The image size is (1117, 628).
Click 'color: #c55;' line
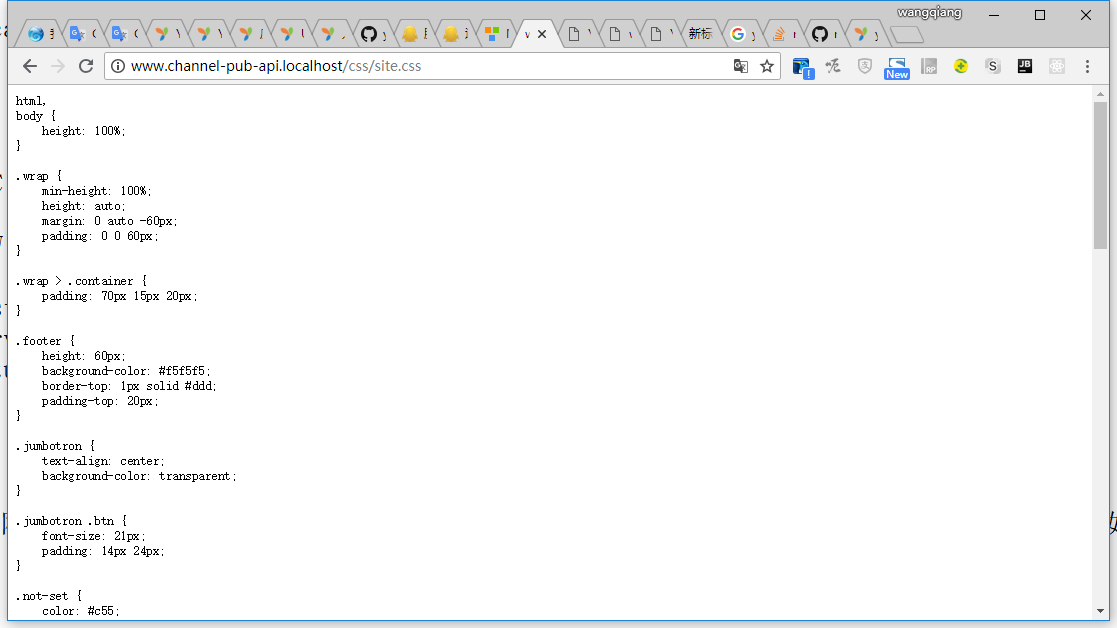[x=80, y=611]
